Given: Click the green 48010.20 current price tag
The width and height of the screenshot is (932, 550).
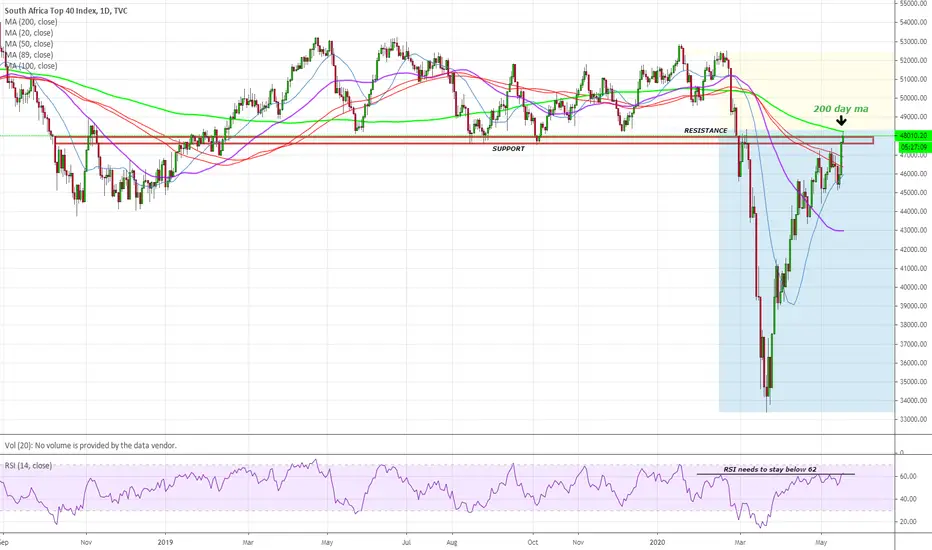Looking at the screenshot, I should tap(914, 136).
